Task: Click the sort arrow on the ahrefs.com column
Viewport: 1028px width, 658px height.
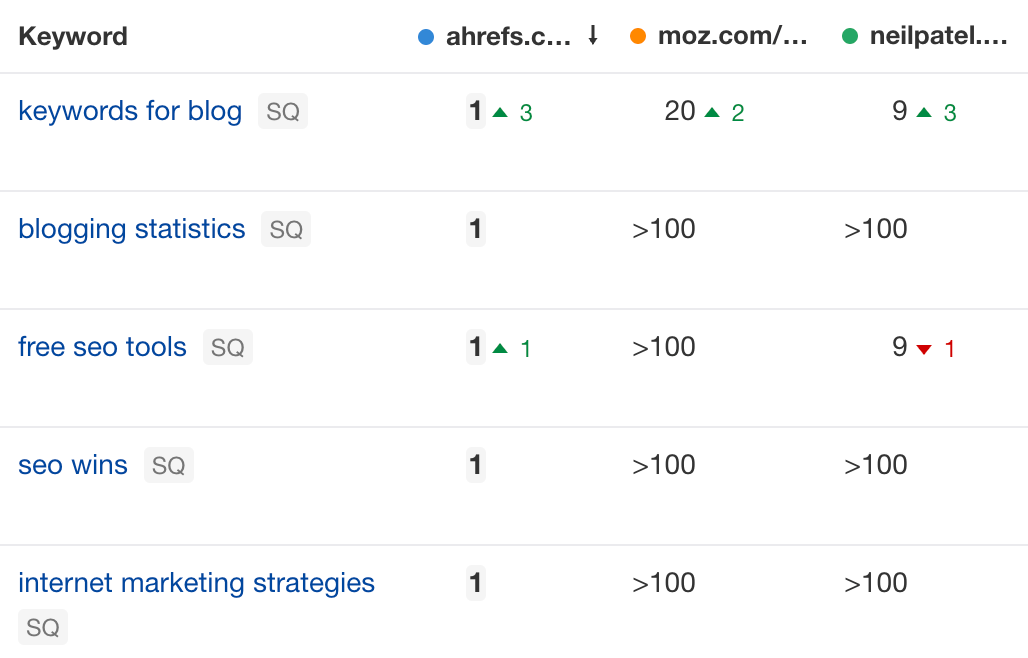Action: pos(592,35)
